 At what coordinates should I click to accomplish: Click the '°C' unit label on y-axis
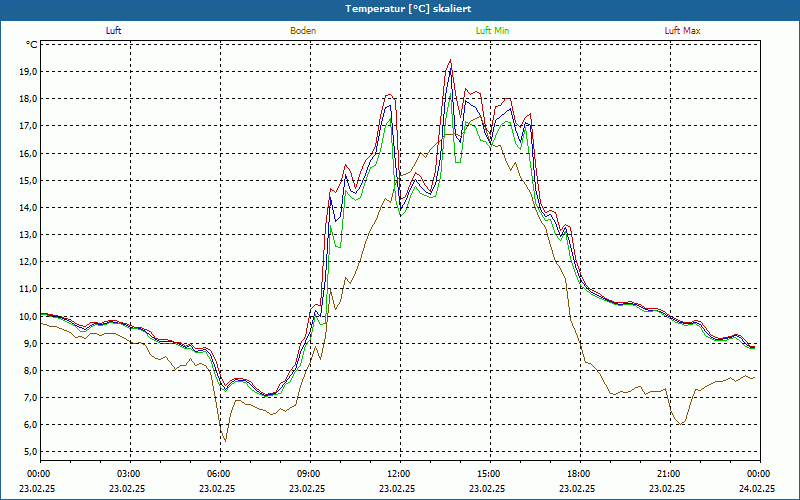click(x=32, y=45)
